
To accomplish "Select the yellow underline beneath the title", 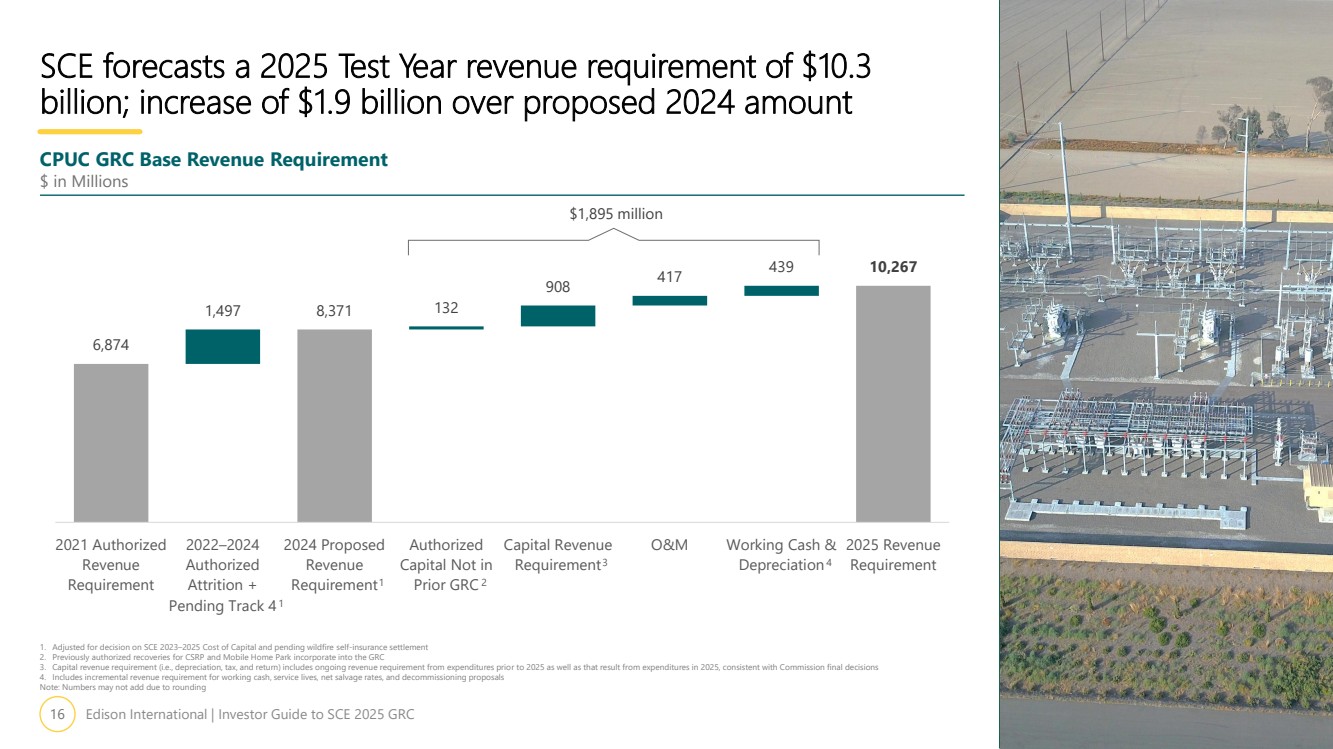I will coord(90,131).
